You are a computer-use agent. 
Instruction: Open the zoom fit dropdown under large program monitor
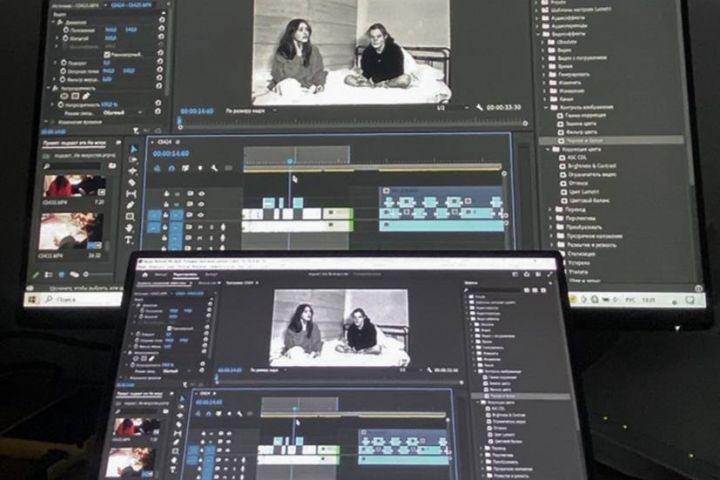click(251, 111)
